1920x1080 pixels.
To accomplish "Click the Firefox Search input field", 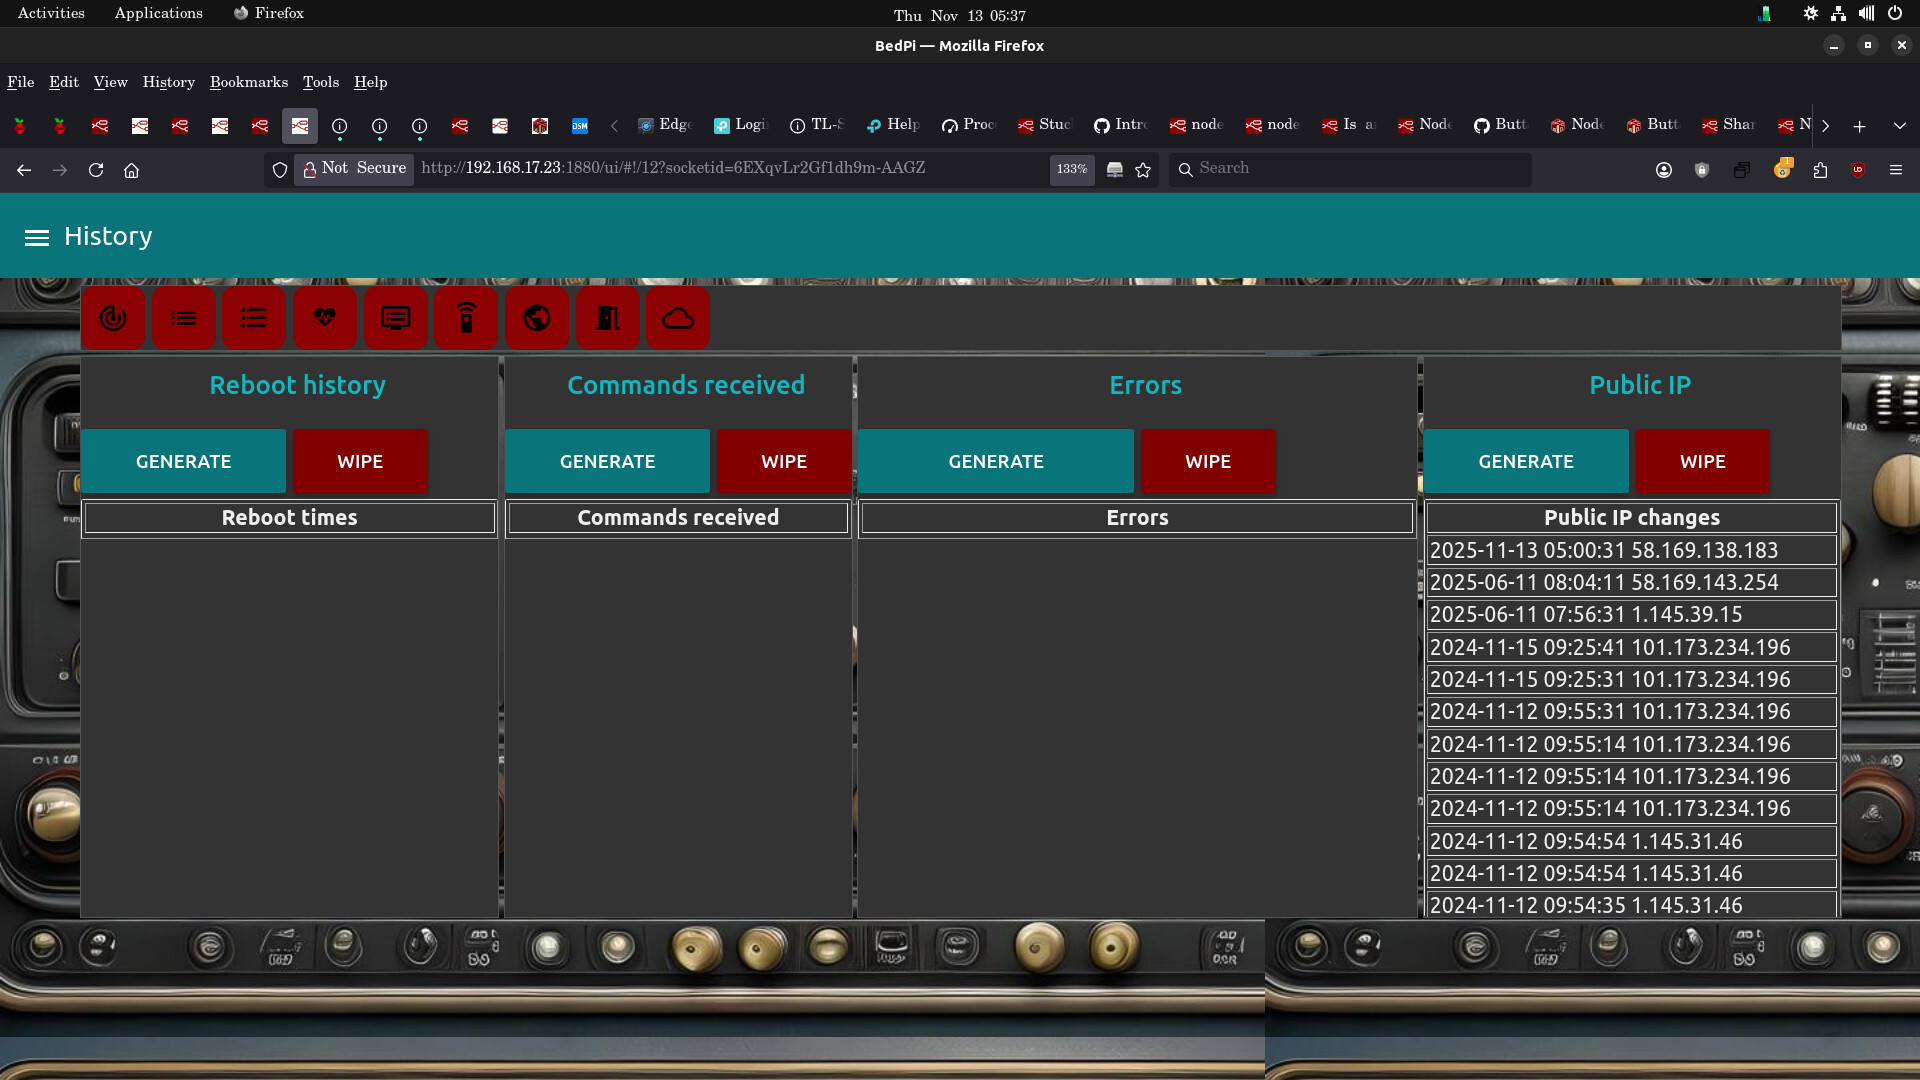I will click(x=1350, y=169).
